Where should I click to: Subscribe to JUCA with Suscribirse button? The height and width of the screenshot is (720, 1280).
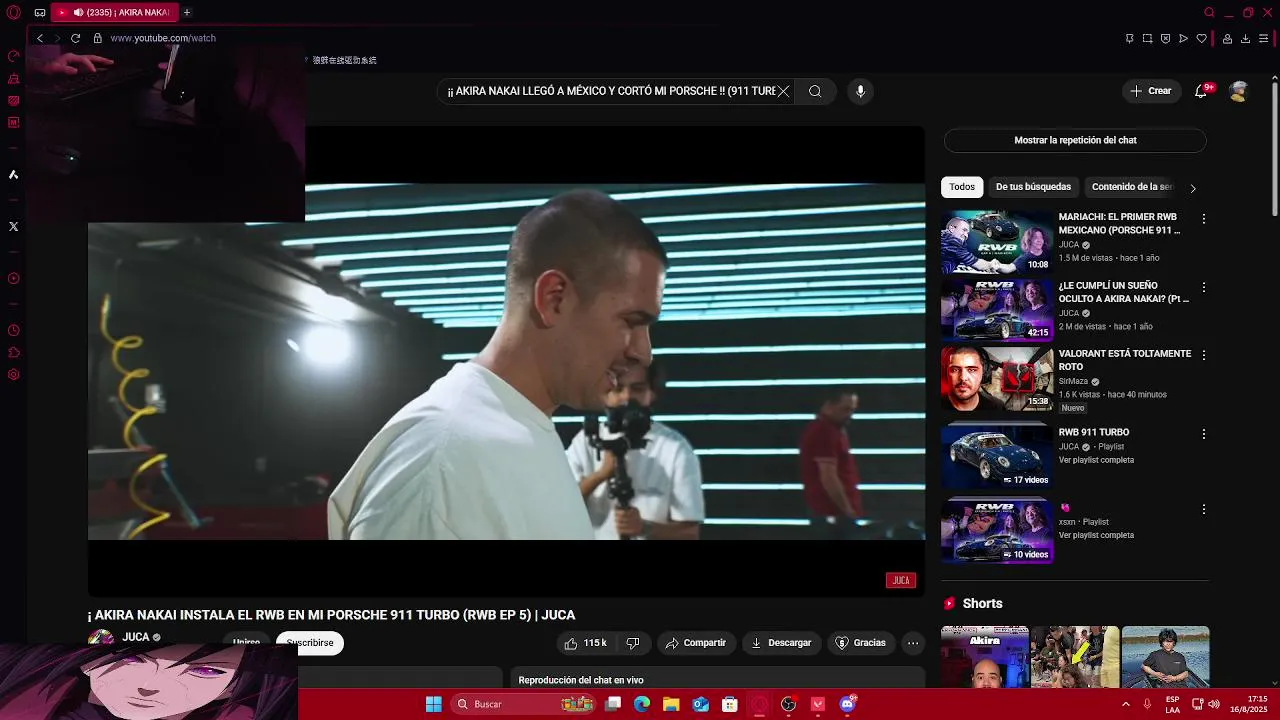(310, 643)
